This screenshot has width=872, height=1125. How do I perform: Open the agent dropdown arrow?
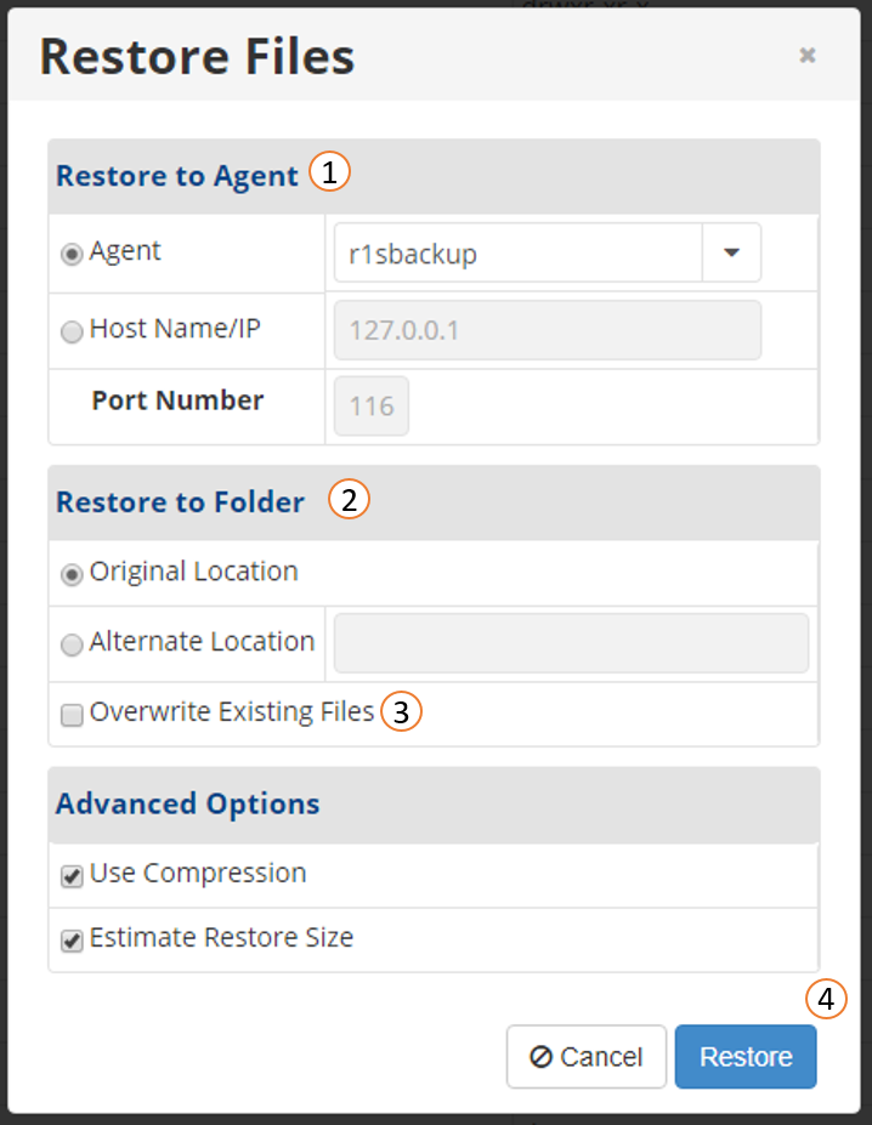tap(731, 253)
